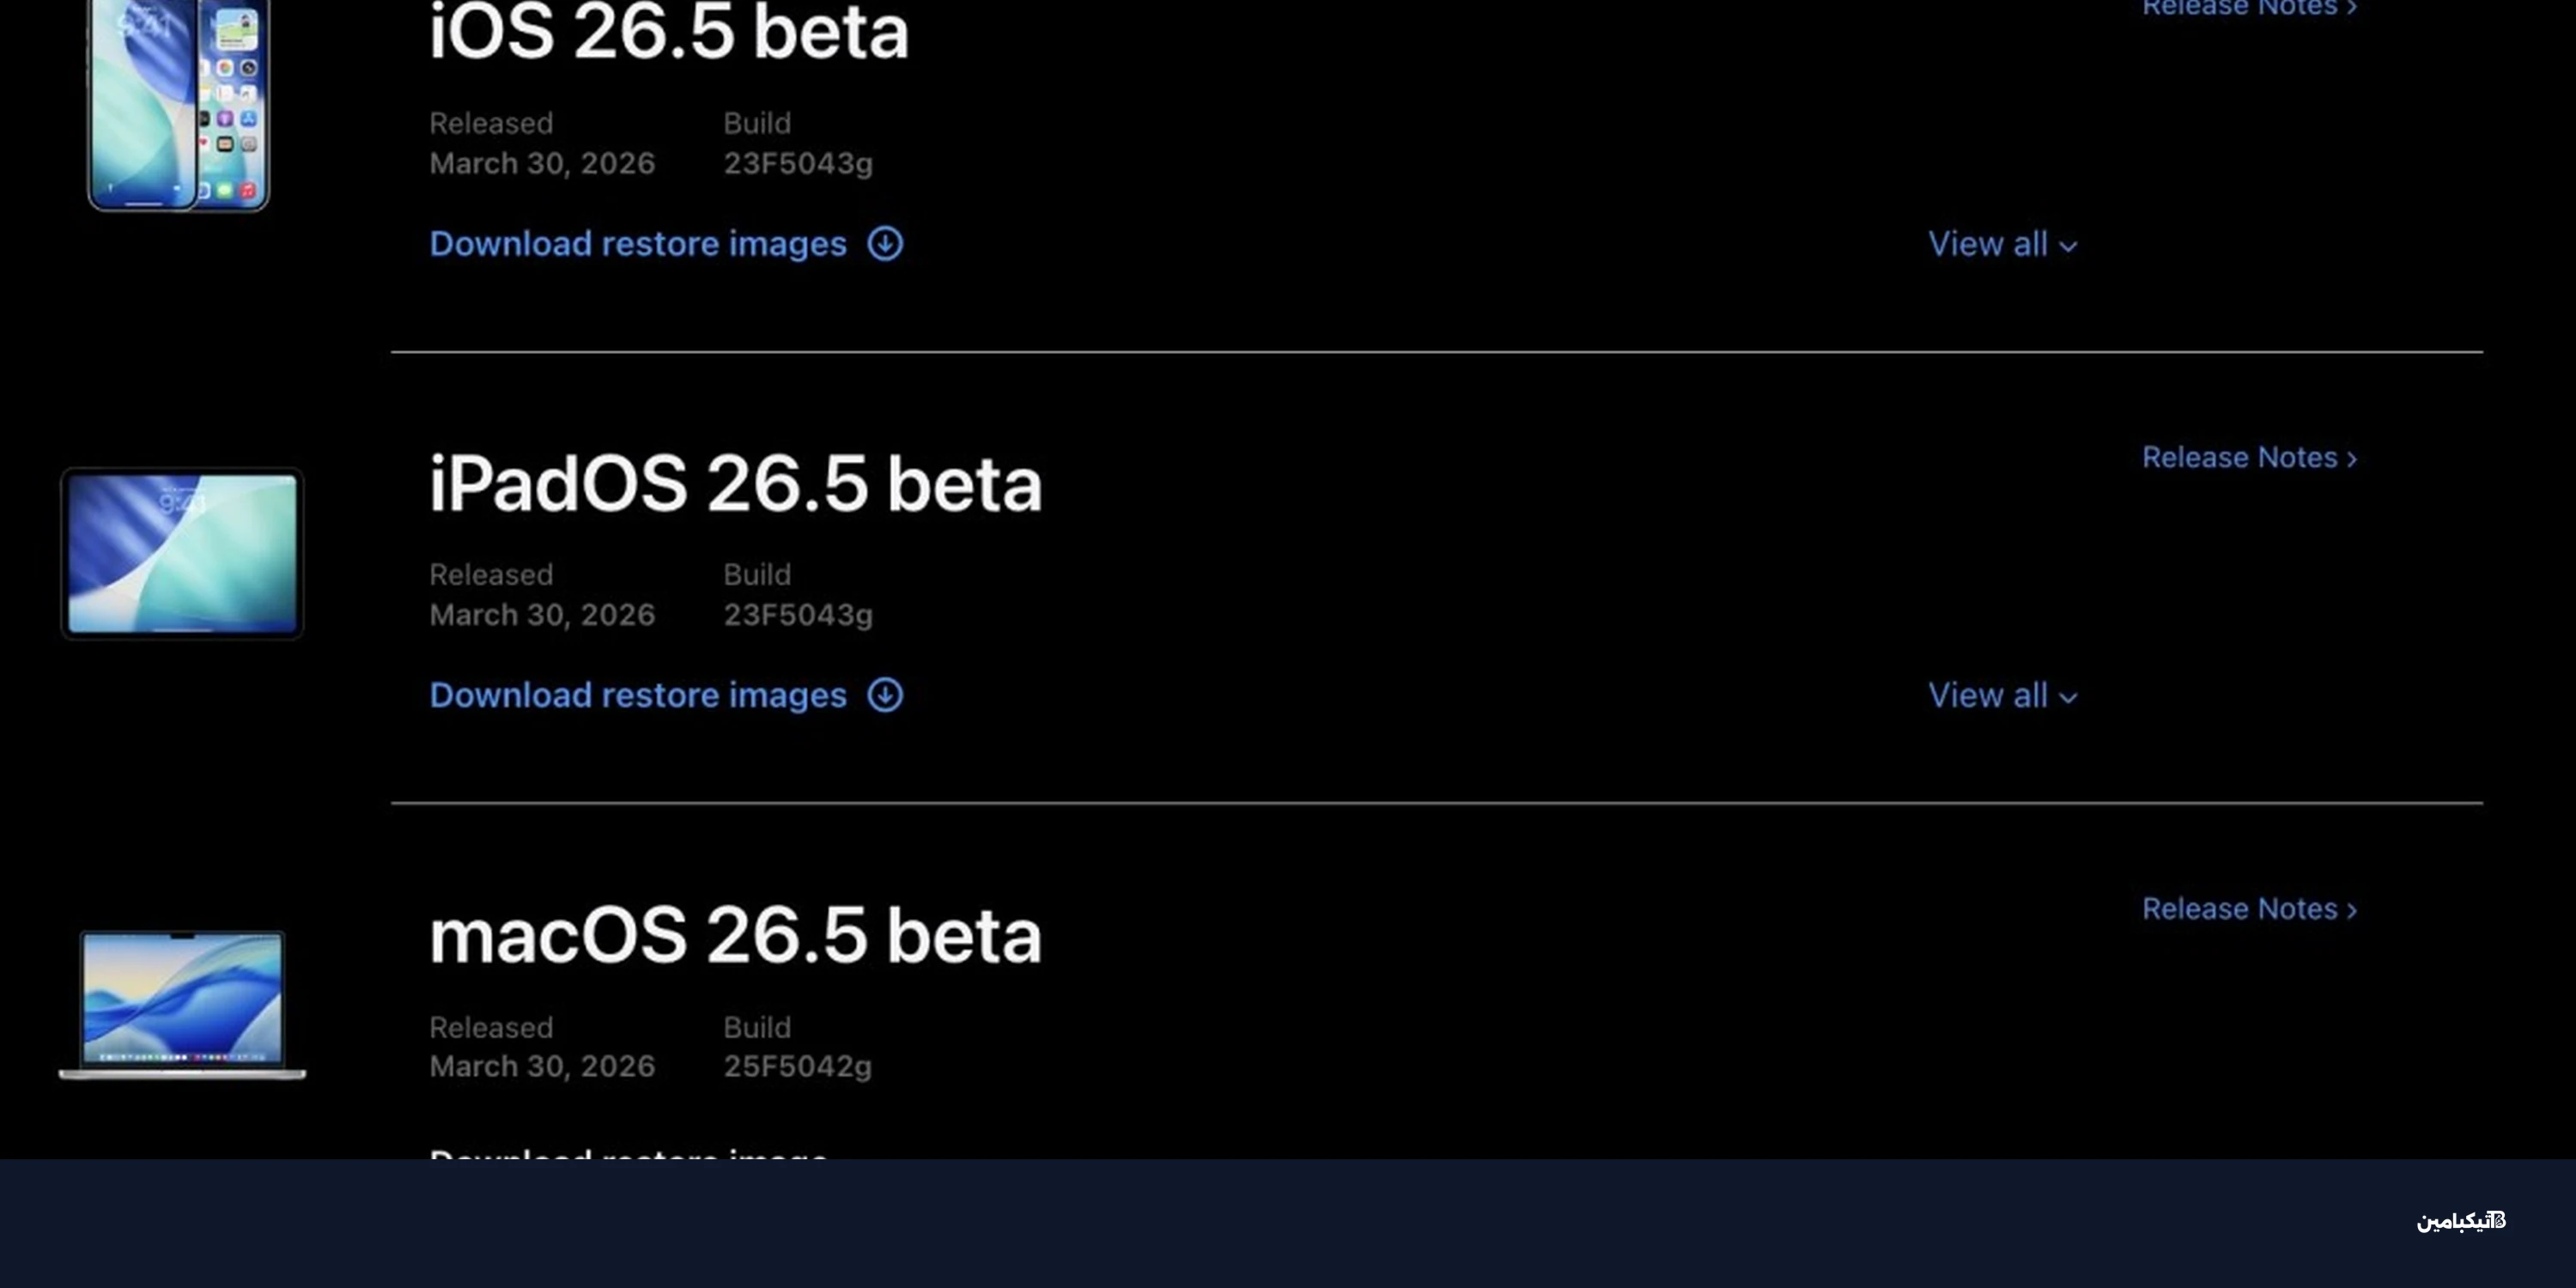
Task: Click the download icon beside iOS restore images
Action: [x=884, y=243]
